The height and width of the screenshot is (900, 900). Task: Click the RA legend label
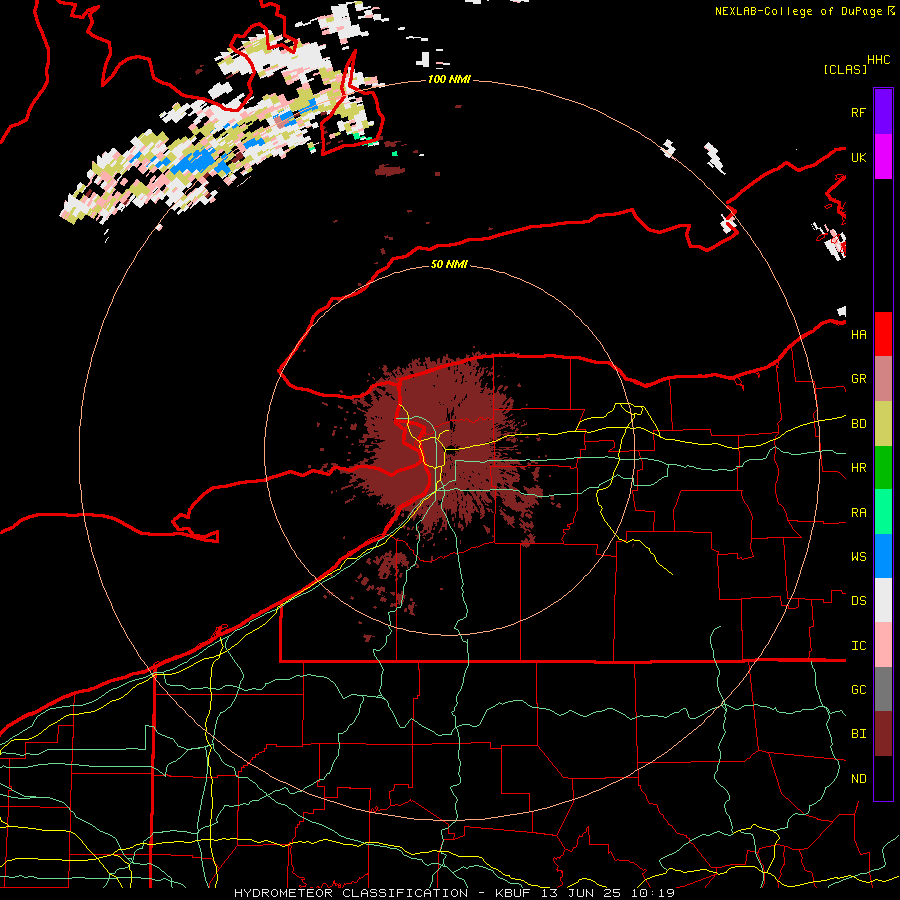tap(858, 513)
